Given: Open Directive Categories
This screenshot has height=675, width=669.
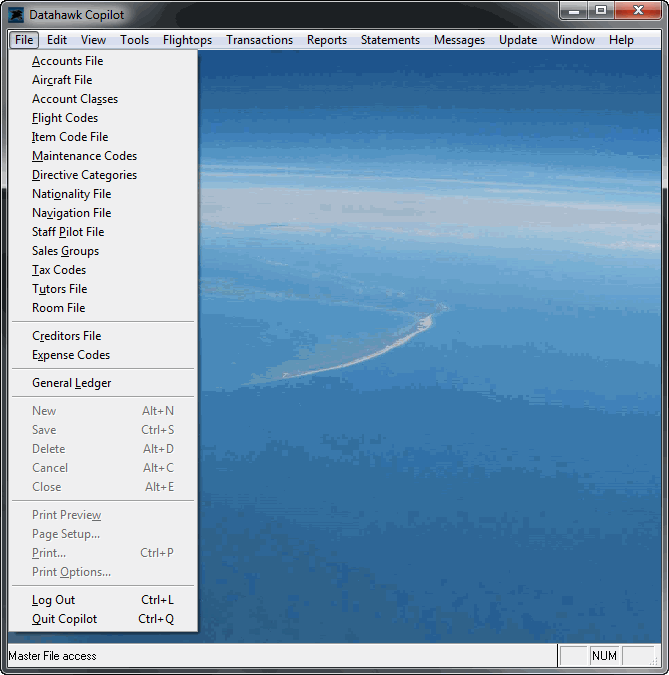Looking at the screenshot, I should tap(103, 175).
